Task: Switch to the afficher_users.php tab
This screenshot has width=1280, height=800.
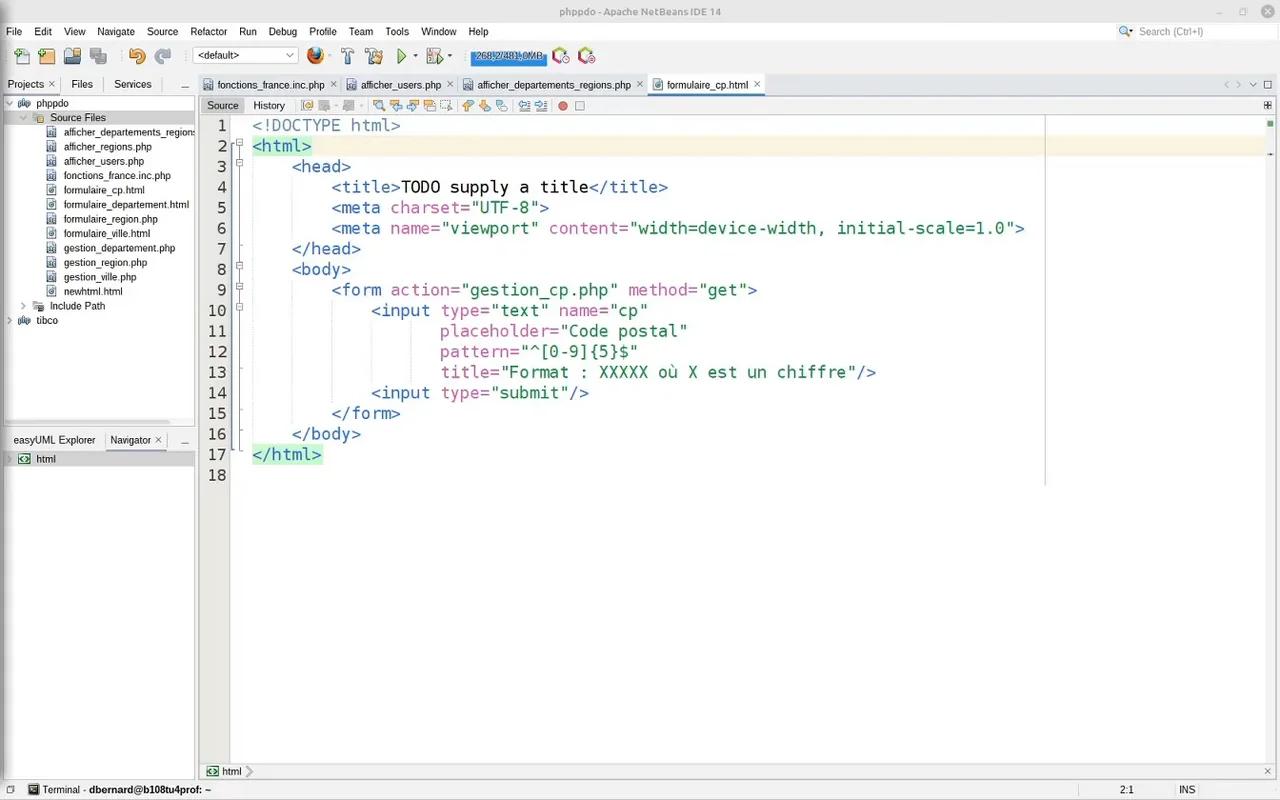Action: (400, 85)
